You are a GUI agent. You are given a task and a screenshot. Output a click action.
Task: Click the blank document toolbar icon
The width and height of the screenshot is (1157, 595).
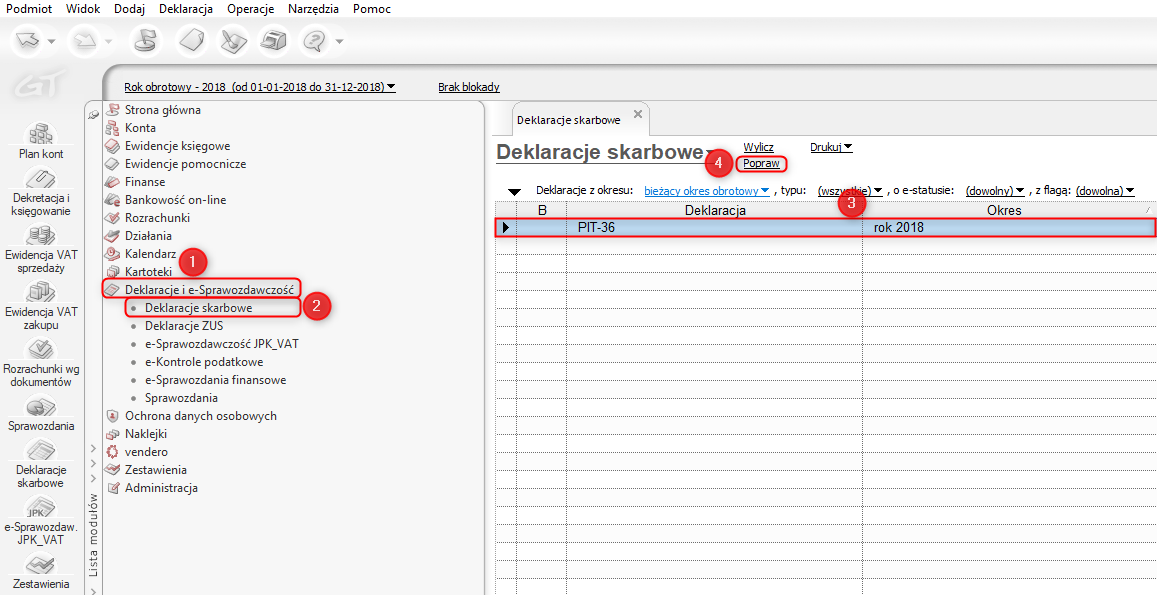point(191,41)
